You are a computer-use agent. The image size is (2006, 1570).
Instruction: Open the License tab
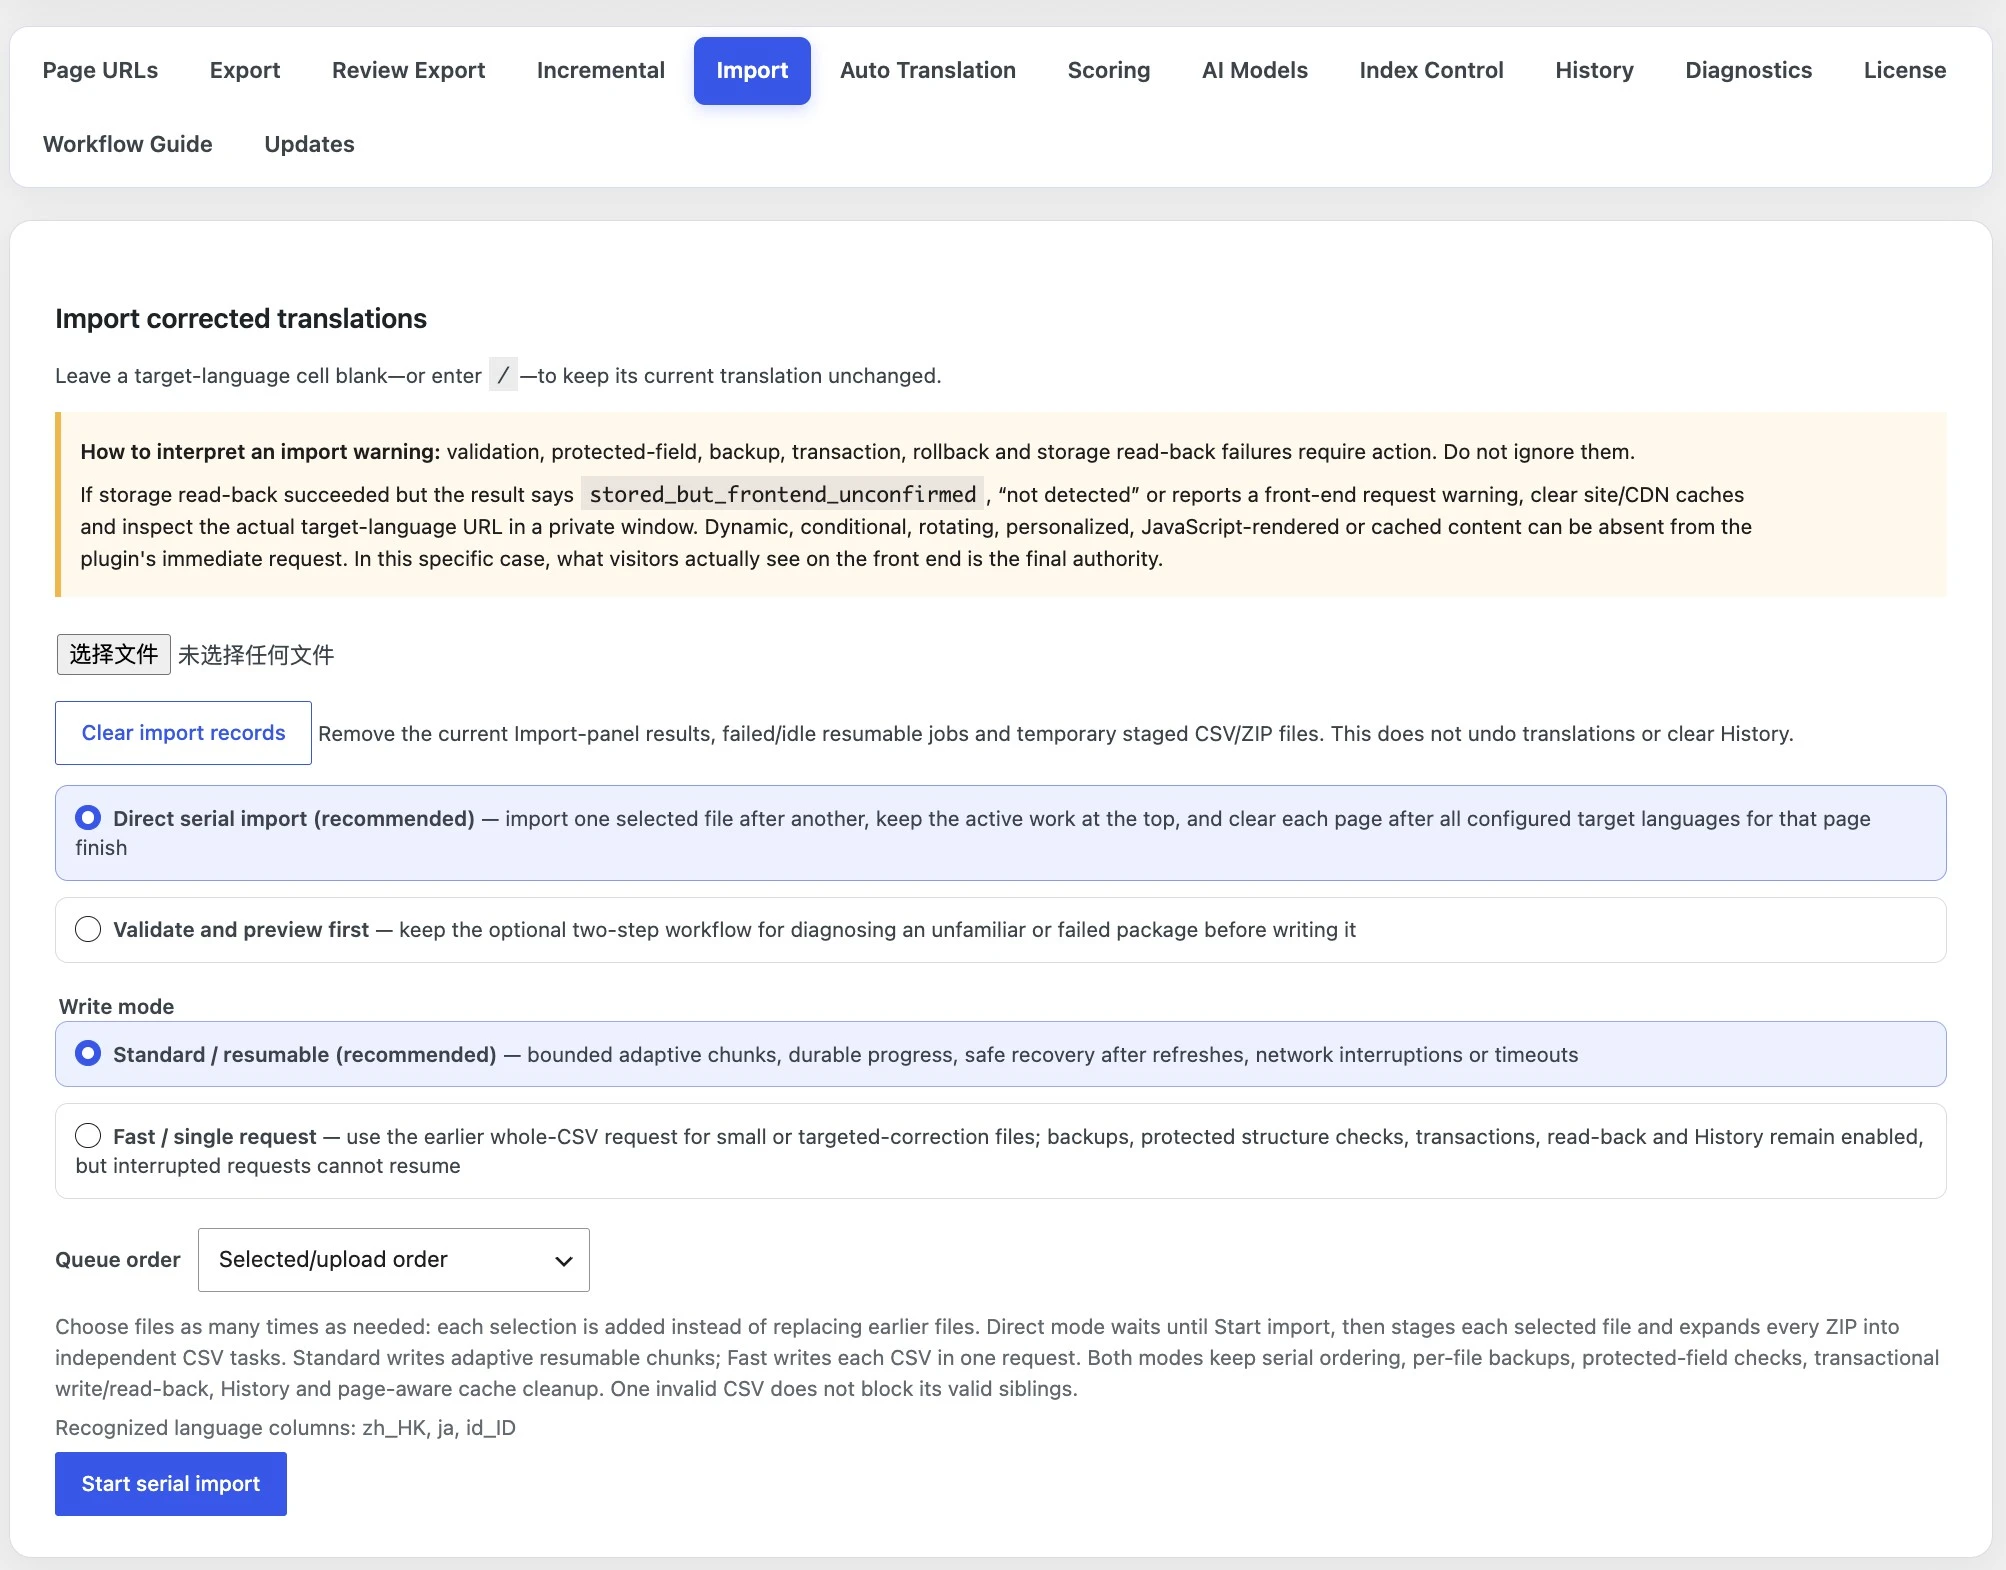point(1905,70)
